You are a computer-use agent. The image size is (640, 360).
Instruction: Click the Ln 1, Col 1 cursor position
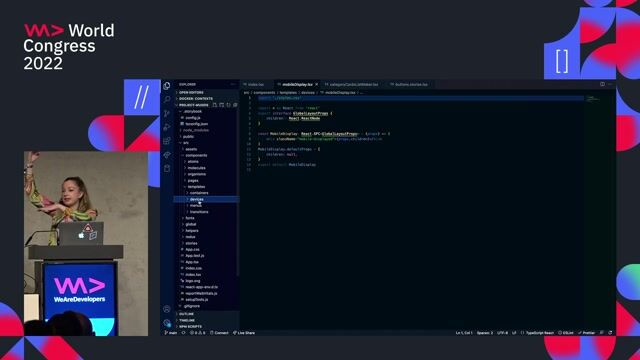(x=464, y=333)
